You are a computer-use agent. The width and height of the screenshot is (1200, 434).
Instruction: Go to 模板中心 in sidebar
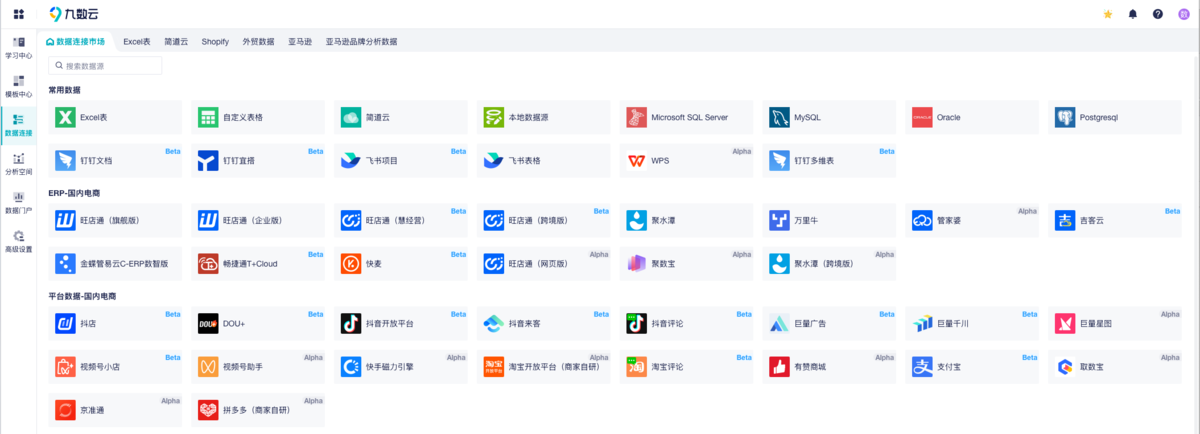click(18, 87)
